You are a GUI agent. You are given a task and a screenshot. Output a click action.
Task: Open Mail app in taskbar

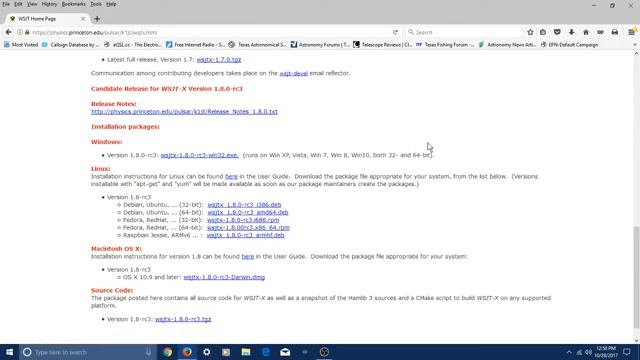[x=285, y=352]
